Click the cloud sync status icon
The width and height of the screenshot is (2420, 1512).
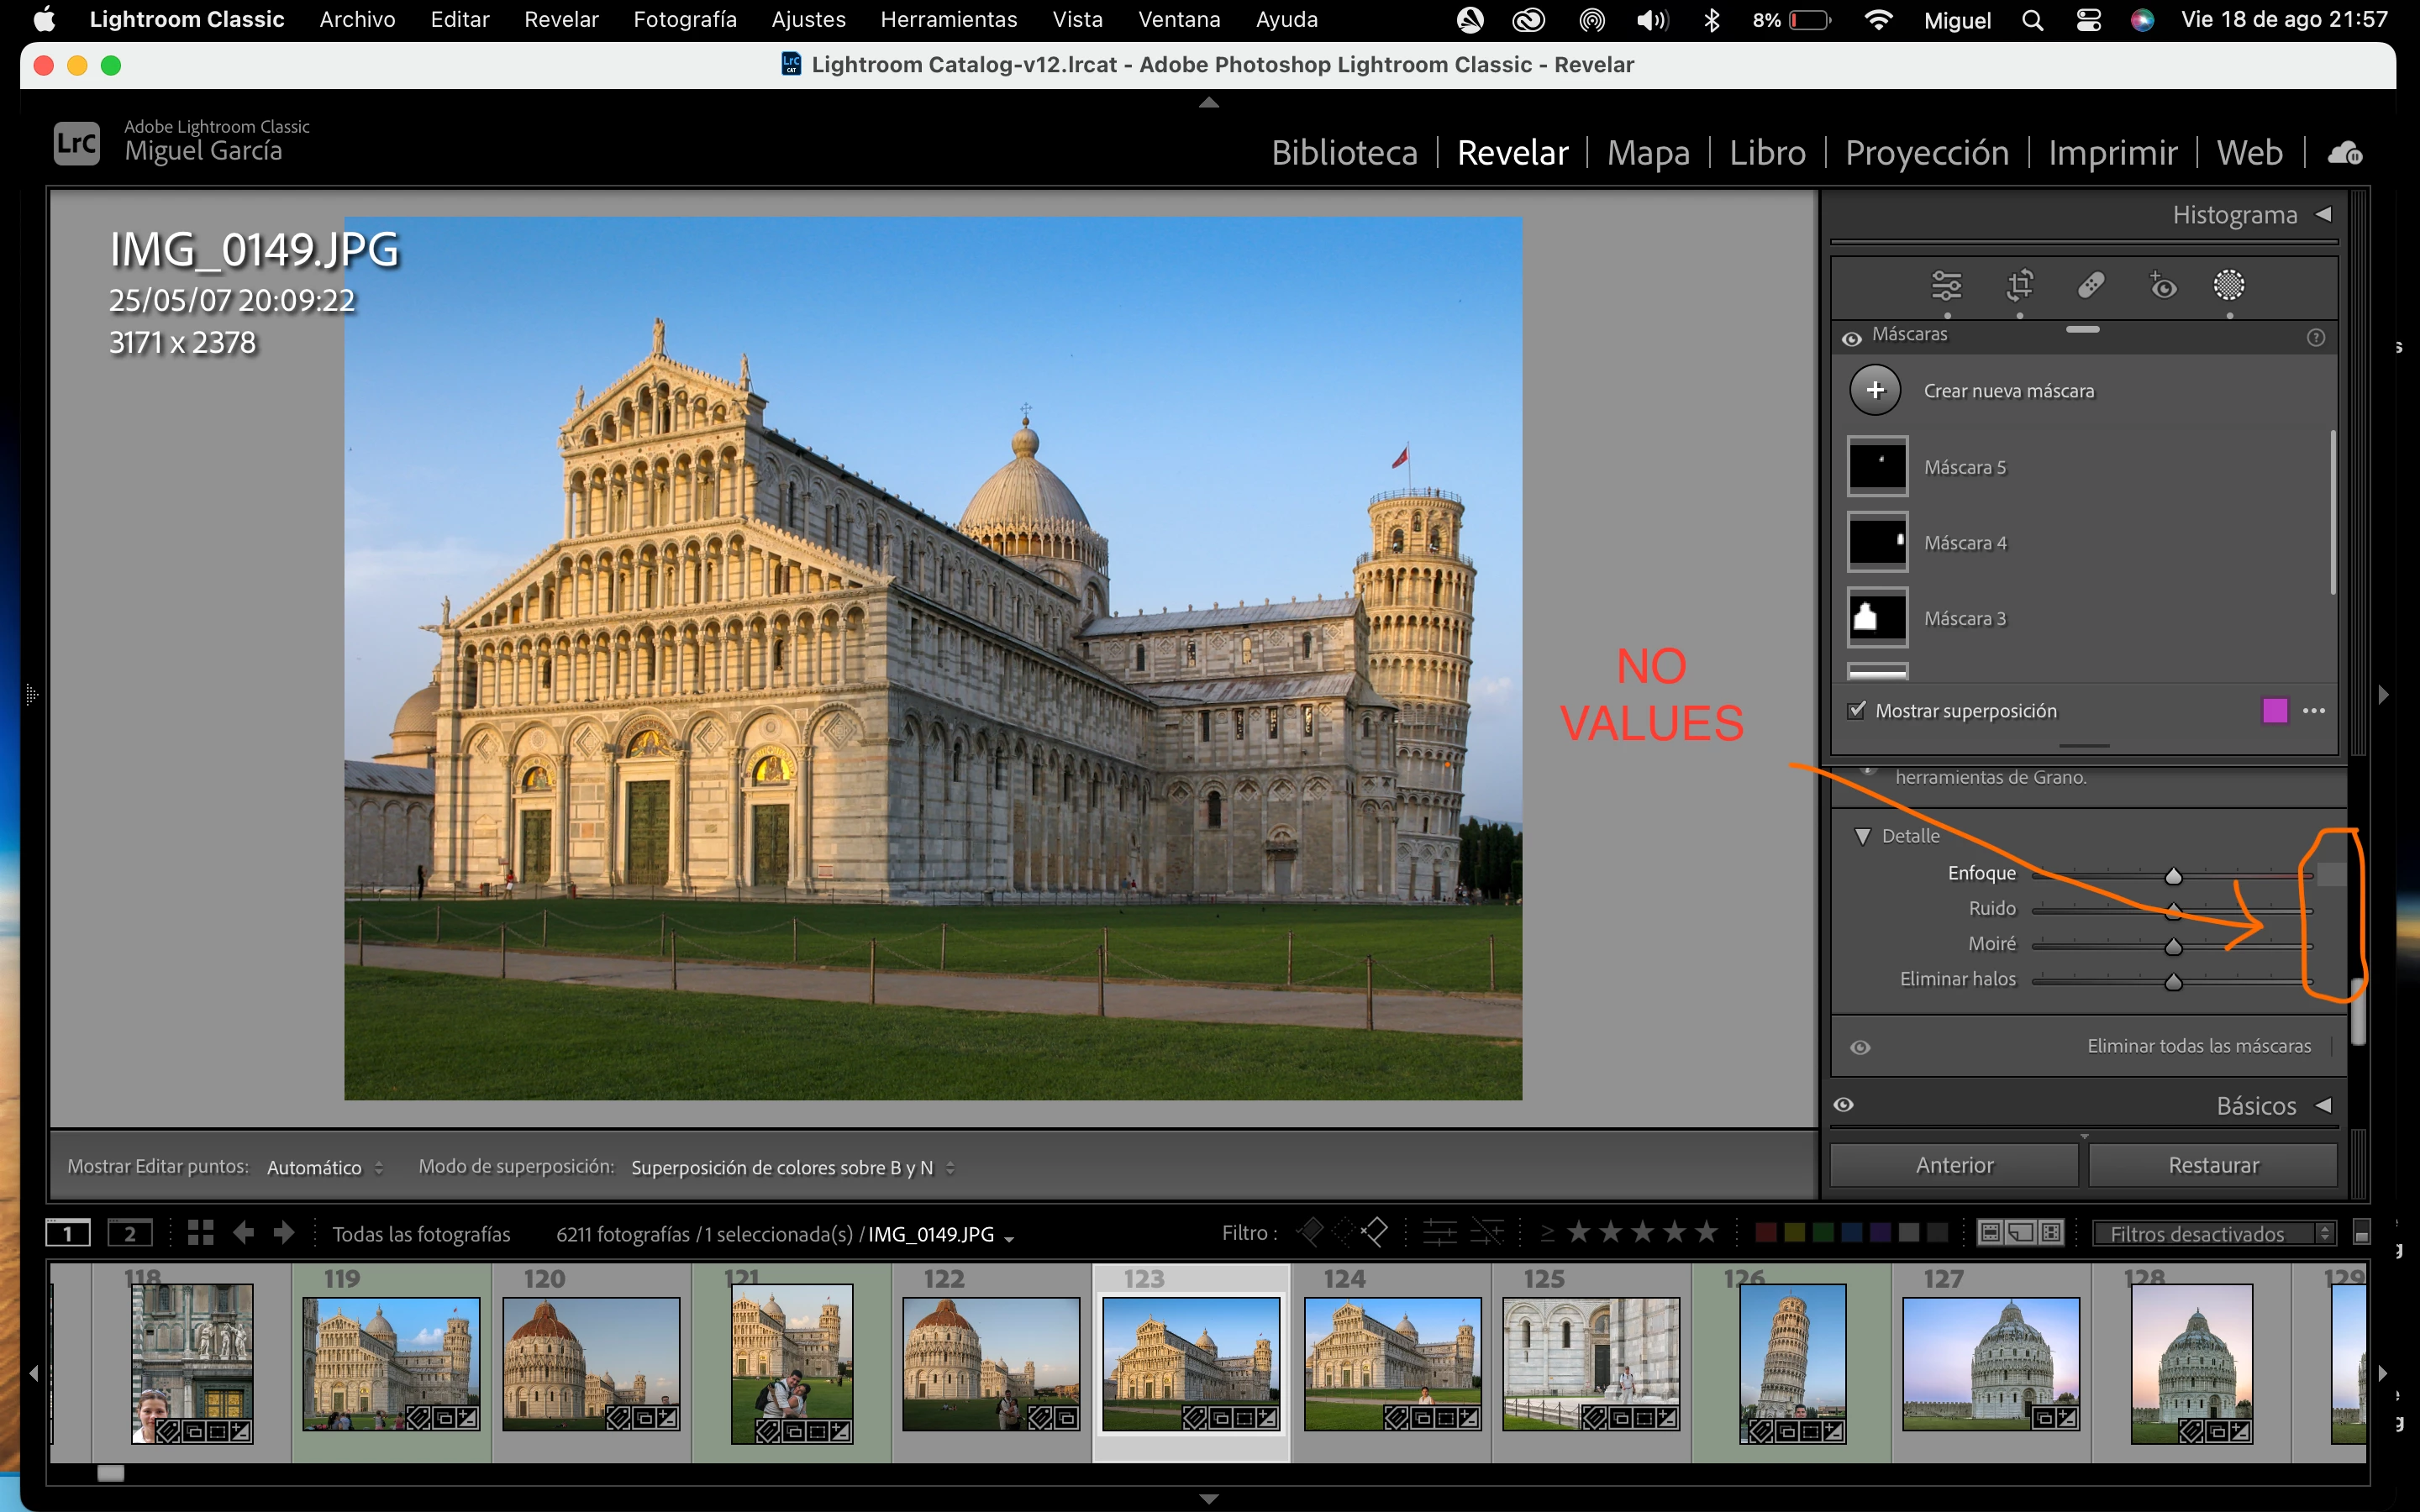point(2345,153)
